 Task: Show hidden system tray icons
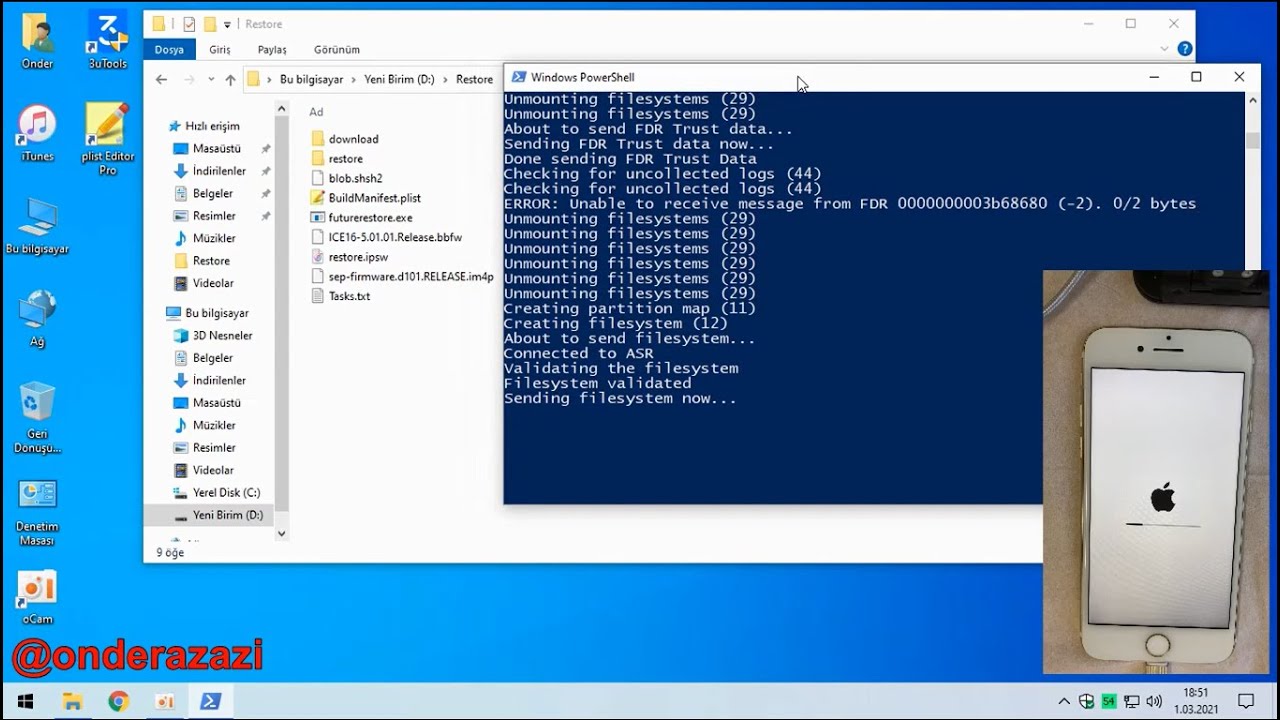pyautogui.click(x=1064, y=702)
